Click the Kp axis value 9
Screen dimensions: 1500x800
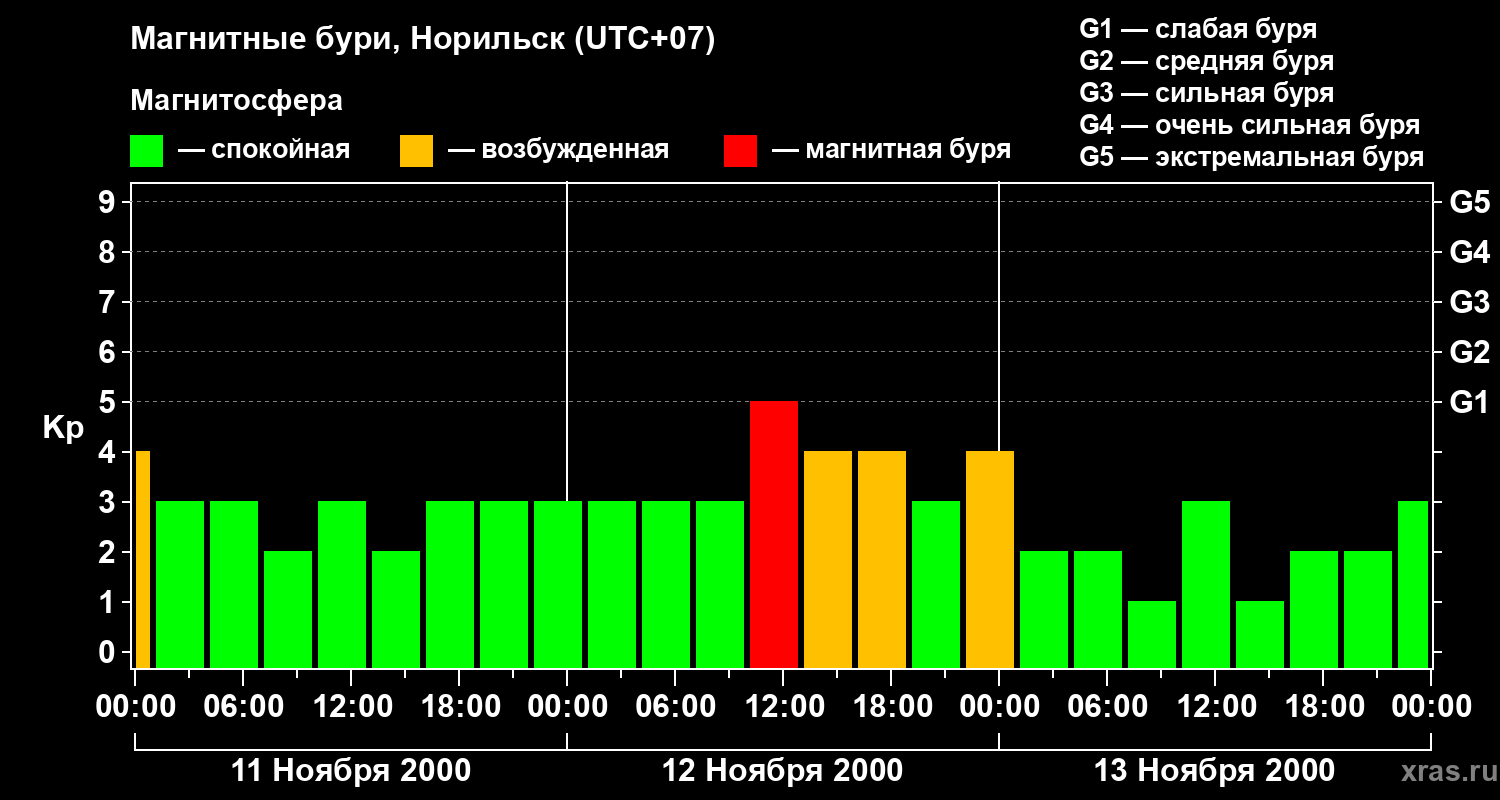[x=108, y=203]
